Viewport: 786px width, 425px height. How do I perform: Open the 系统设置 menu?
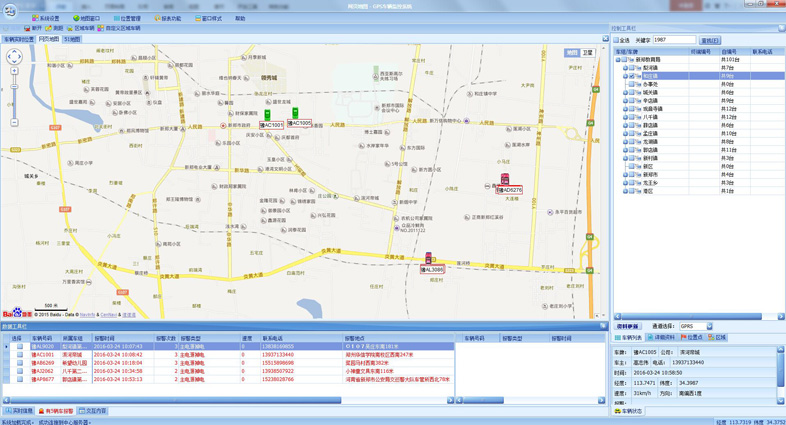pos(46,18)
